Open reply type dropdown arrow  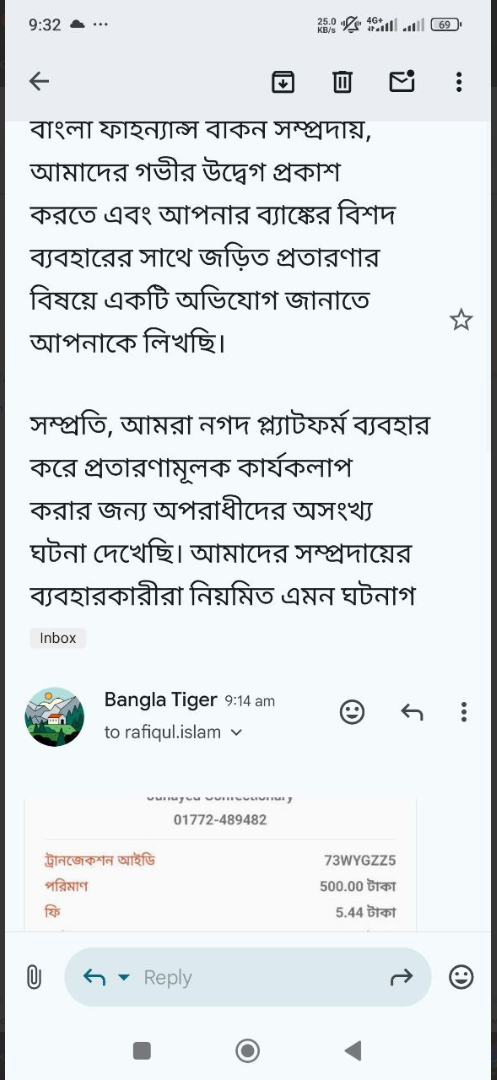pyautogui.click(x=124, y=977)
